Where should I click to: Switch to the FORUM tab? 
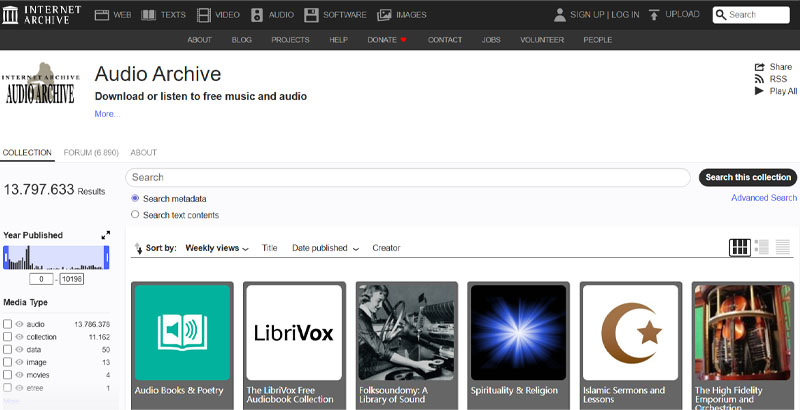[91, 152]
